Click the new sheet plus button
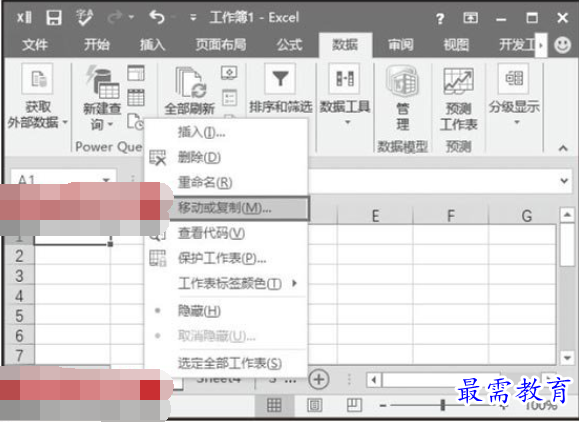Viewport: 579px width, 422px height. (319, 380)
